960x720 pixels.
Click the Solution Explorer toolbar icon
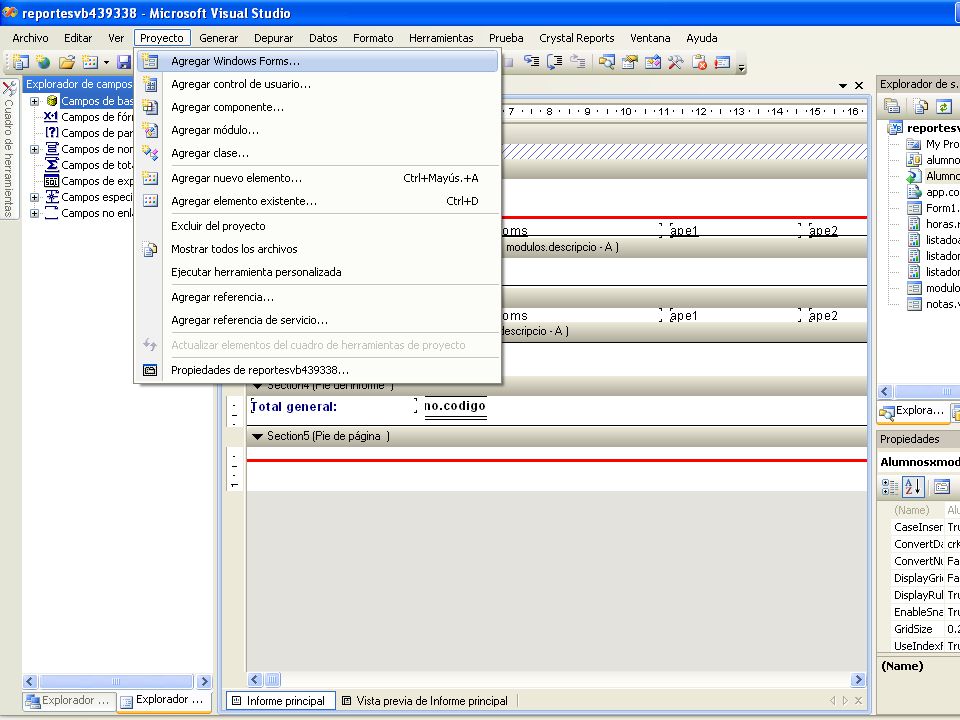607,61
